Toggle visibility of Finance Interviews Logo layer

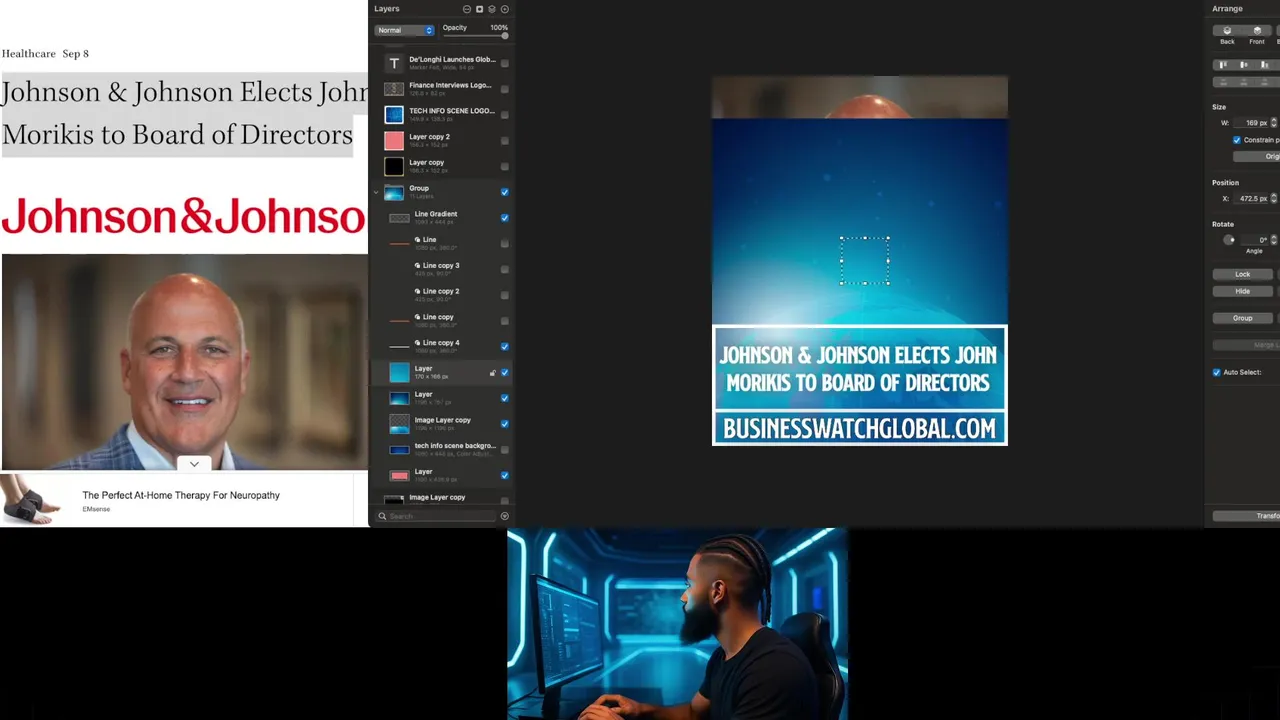pos(504,89)
